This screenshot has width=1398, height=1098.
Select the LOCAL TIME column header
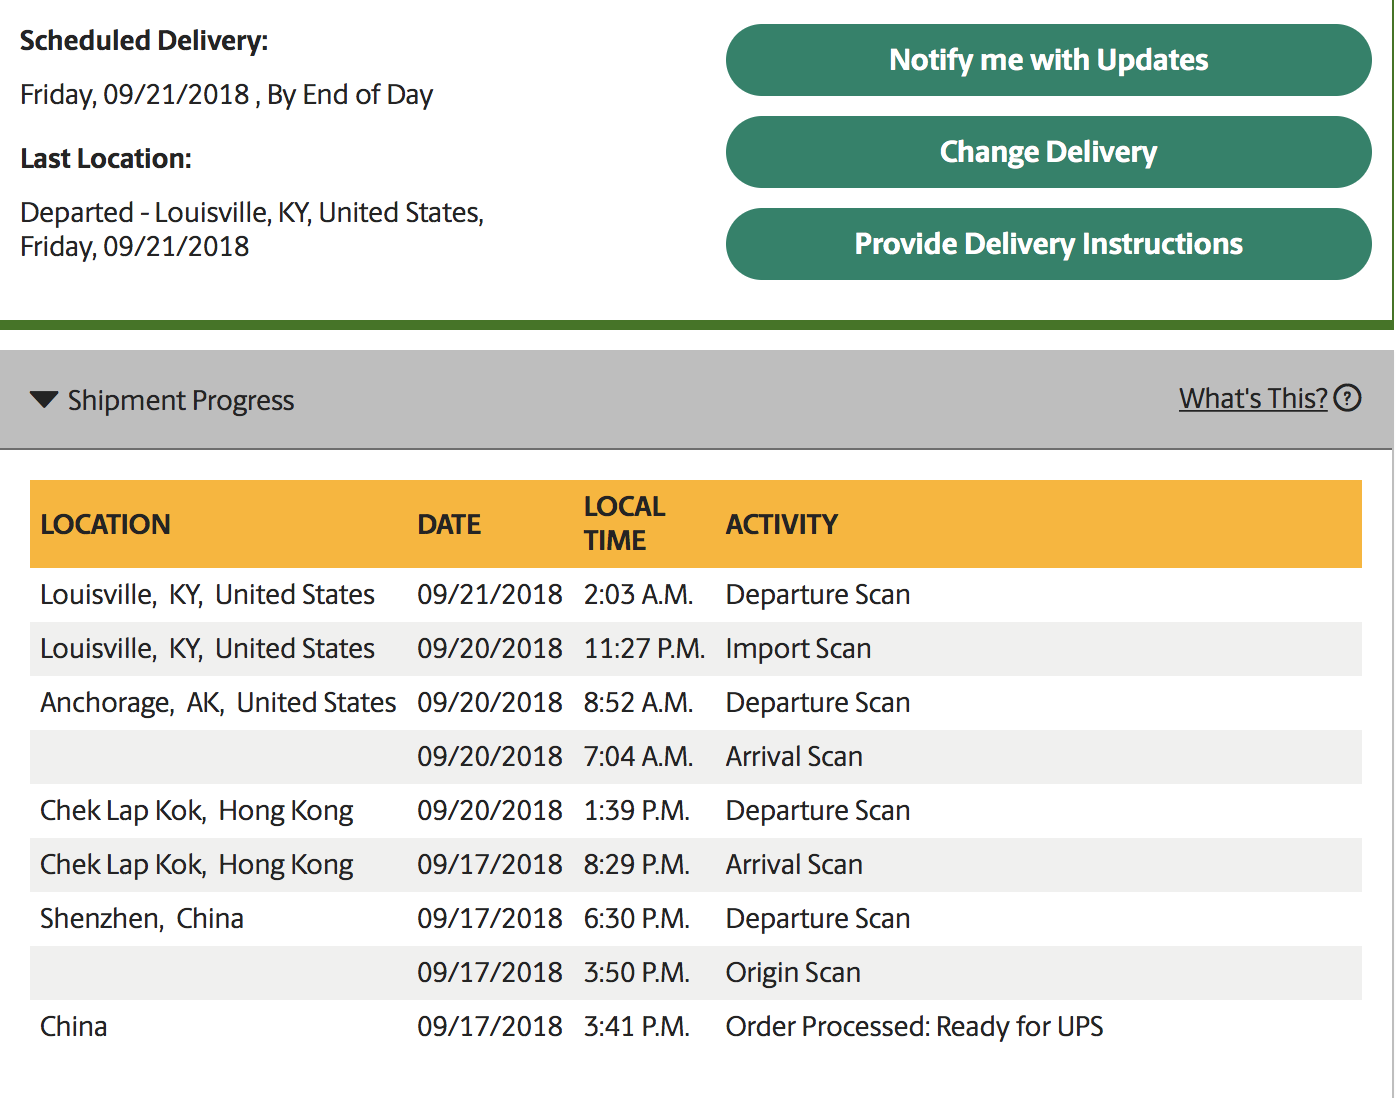[x=624, y=523]
